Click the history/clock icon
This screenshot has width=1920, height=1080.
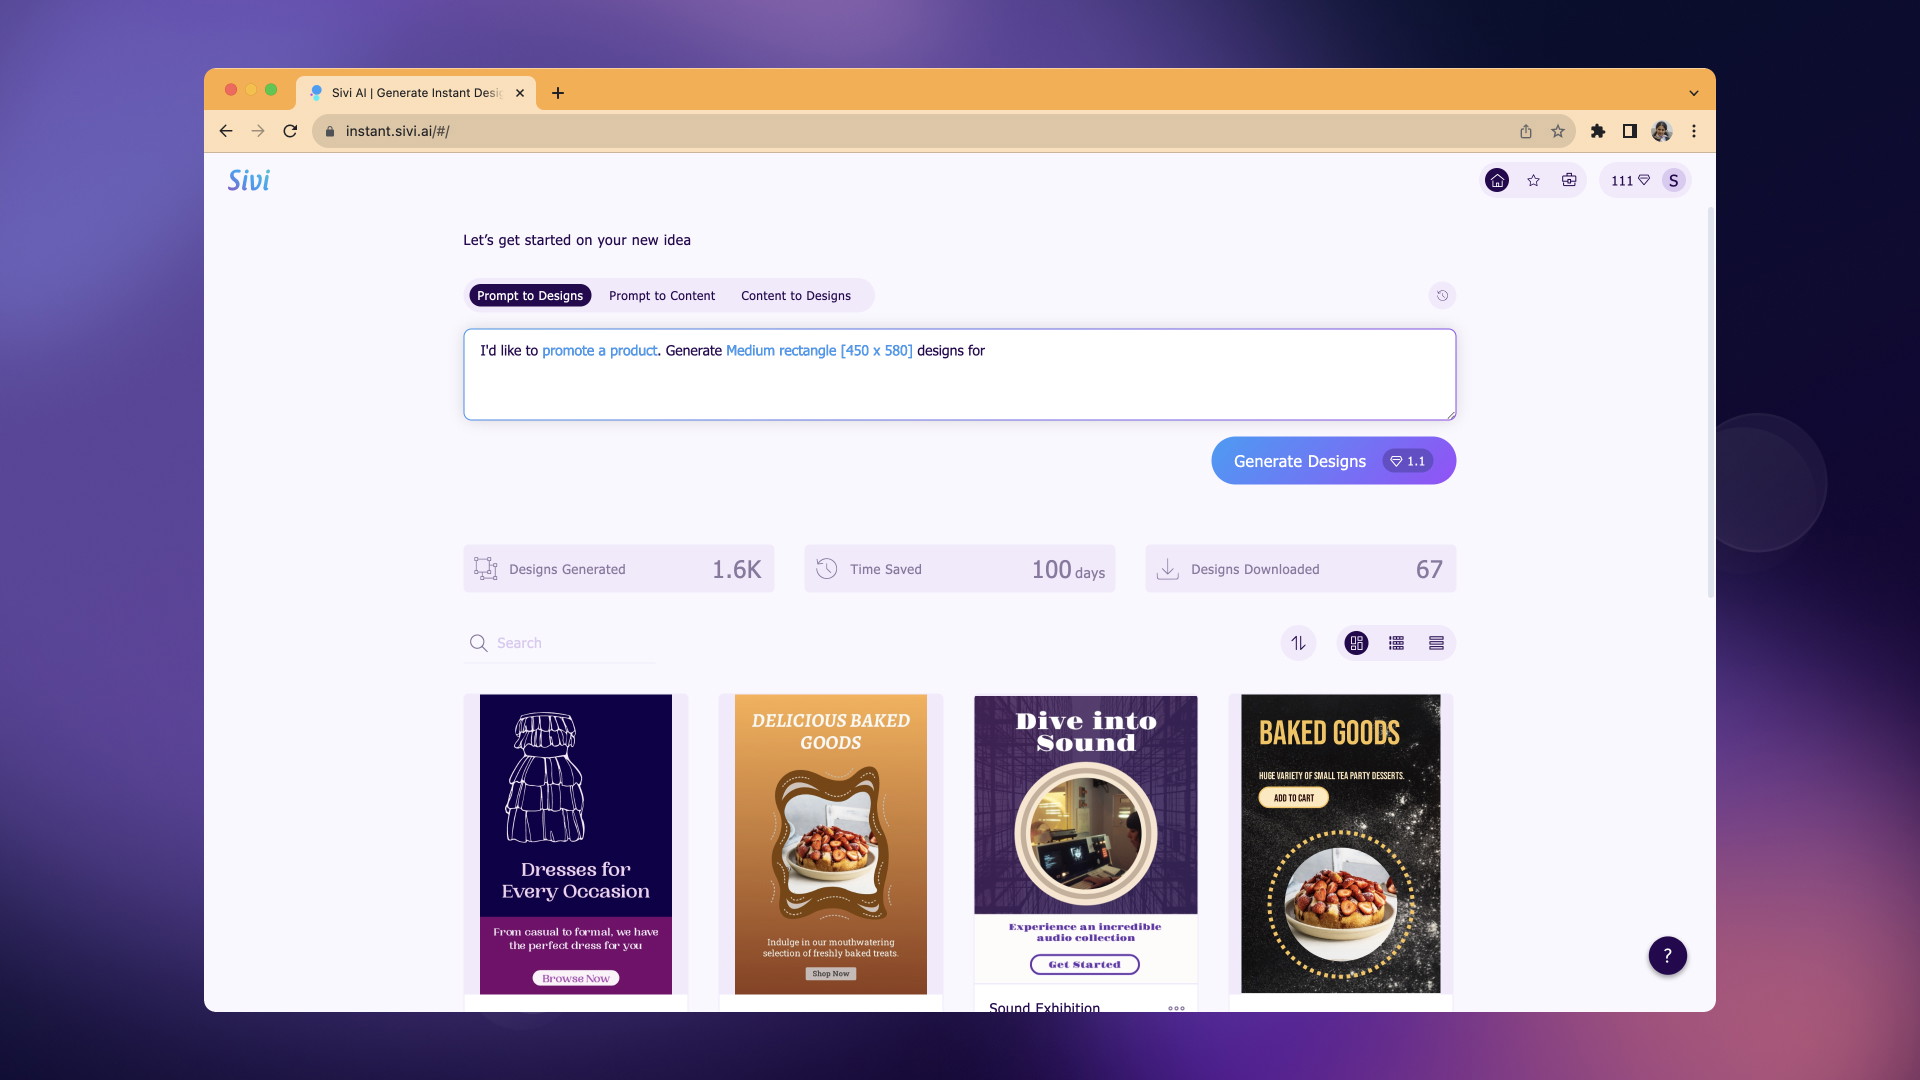pyautogui.click(x=1443, y=294)
